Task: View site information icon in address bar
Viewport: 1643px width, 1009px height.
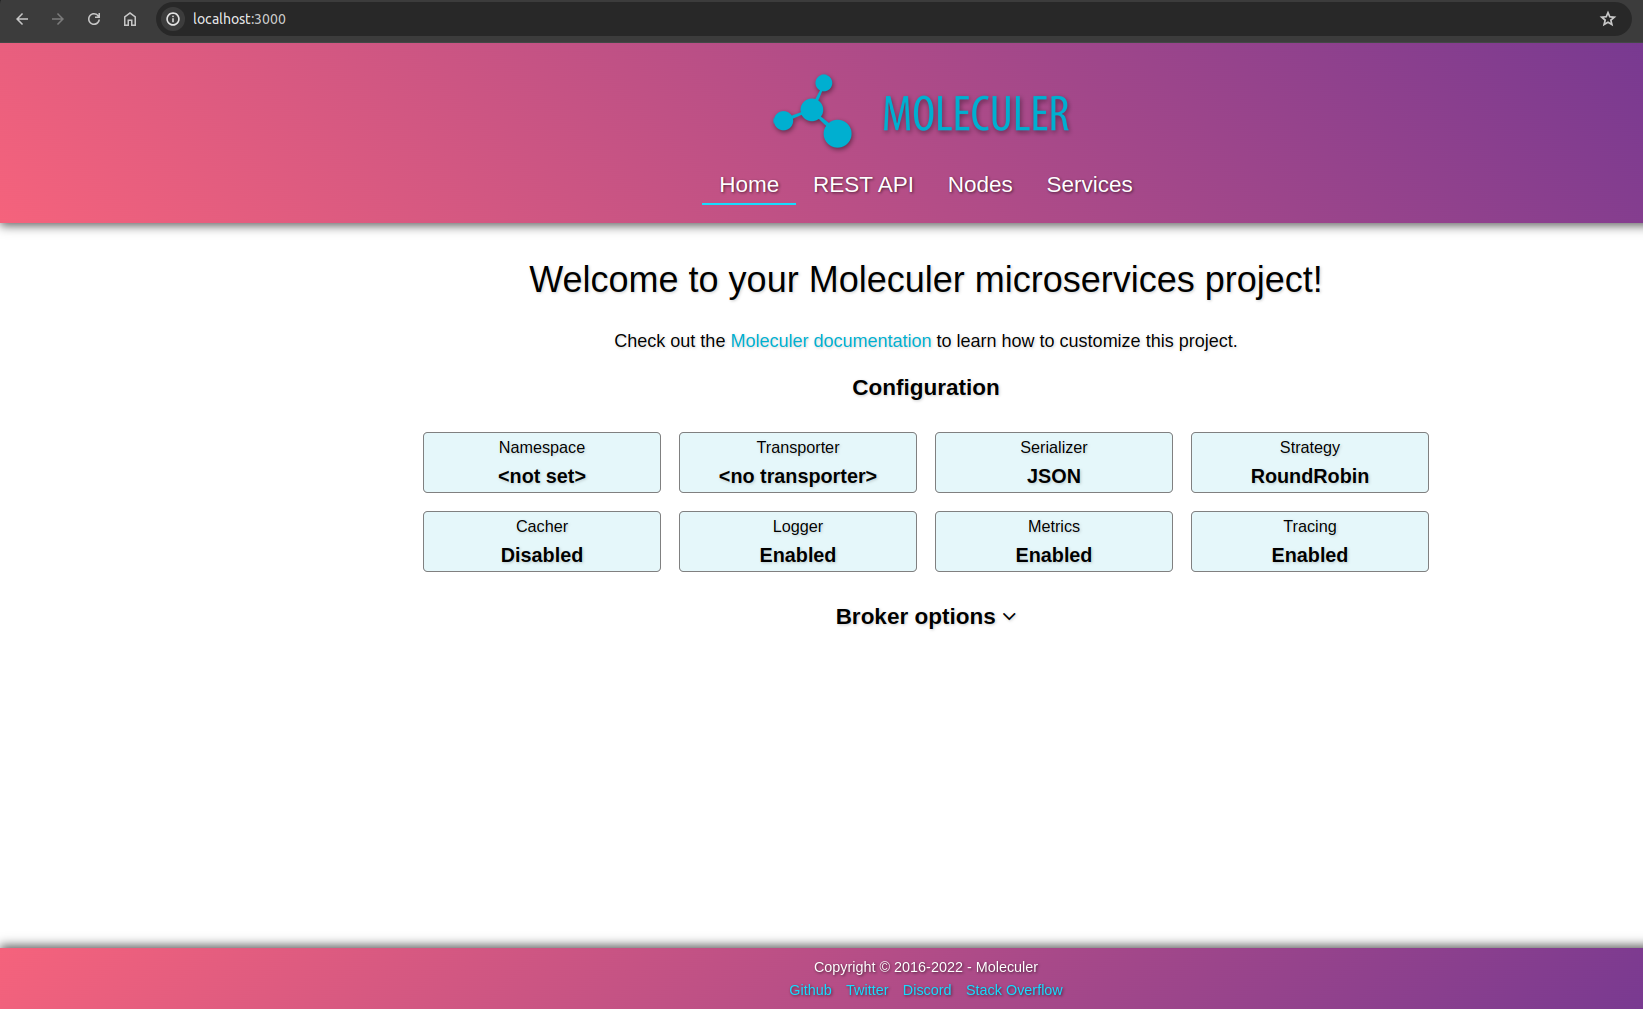Action: point(173,19)
